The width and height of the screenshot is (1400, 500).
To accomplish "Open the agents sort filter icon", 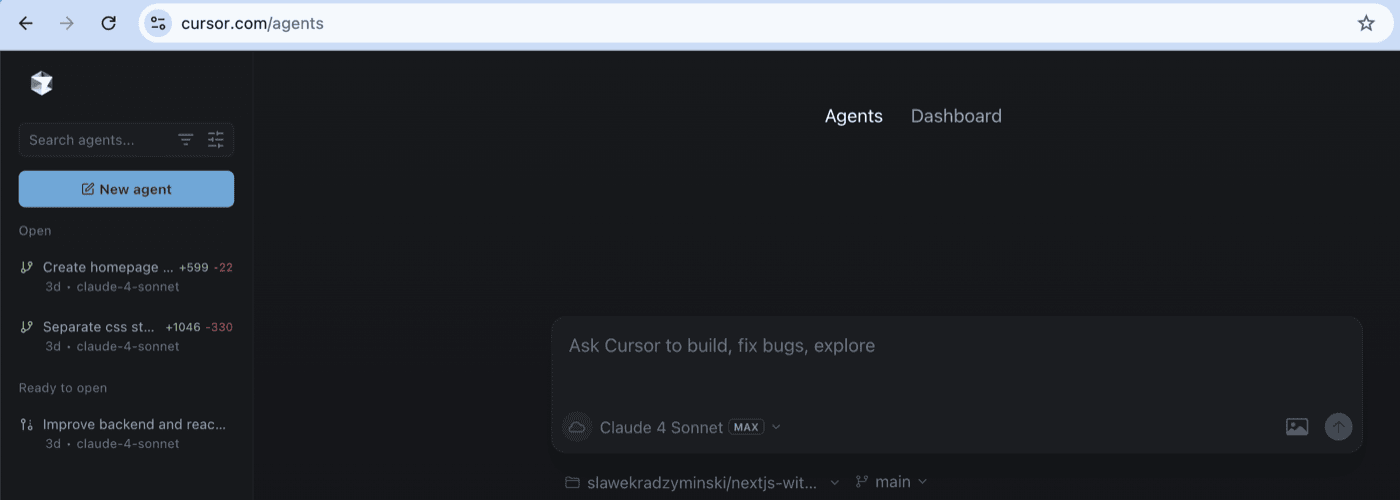I will pyautogui.click(x=186, y=140).
